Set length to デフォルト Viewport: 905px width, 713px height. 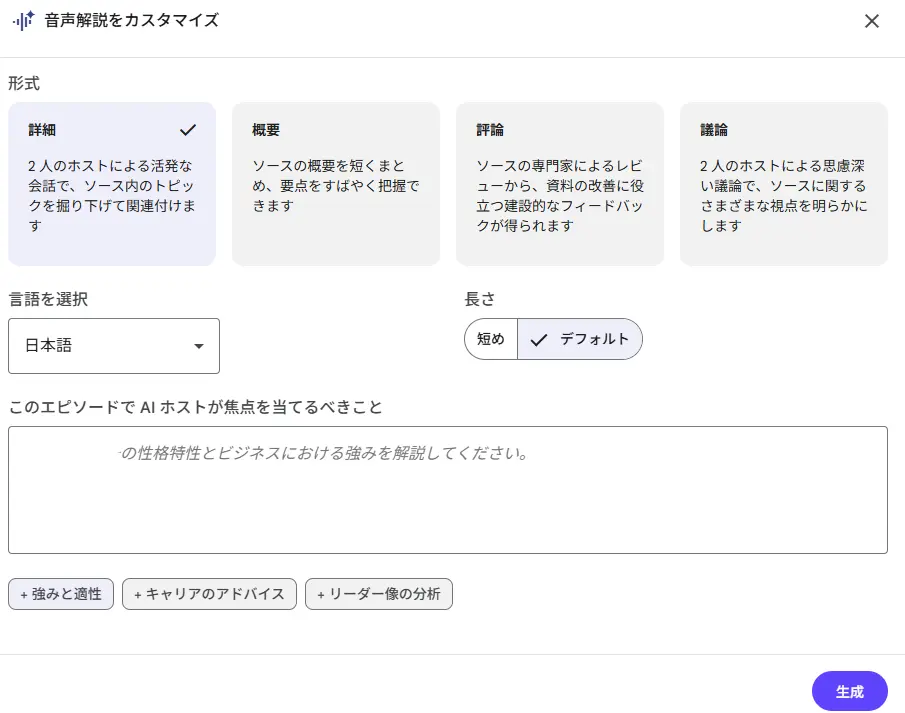(x=580, y=339)
